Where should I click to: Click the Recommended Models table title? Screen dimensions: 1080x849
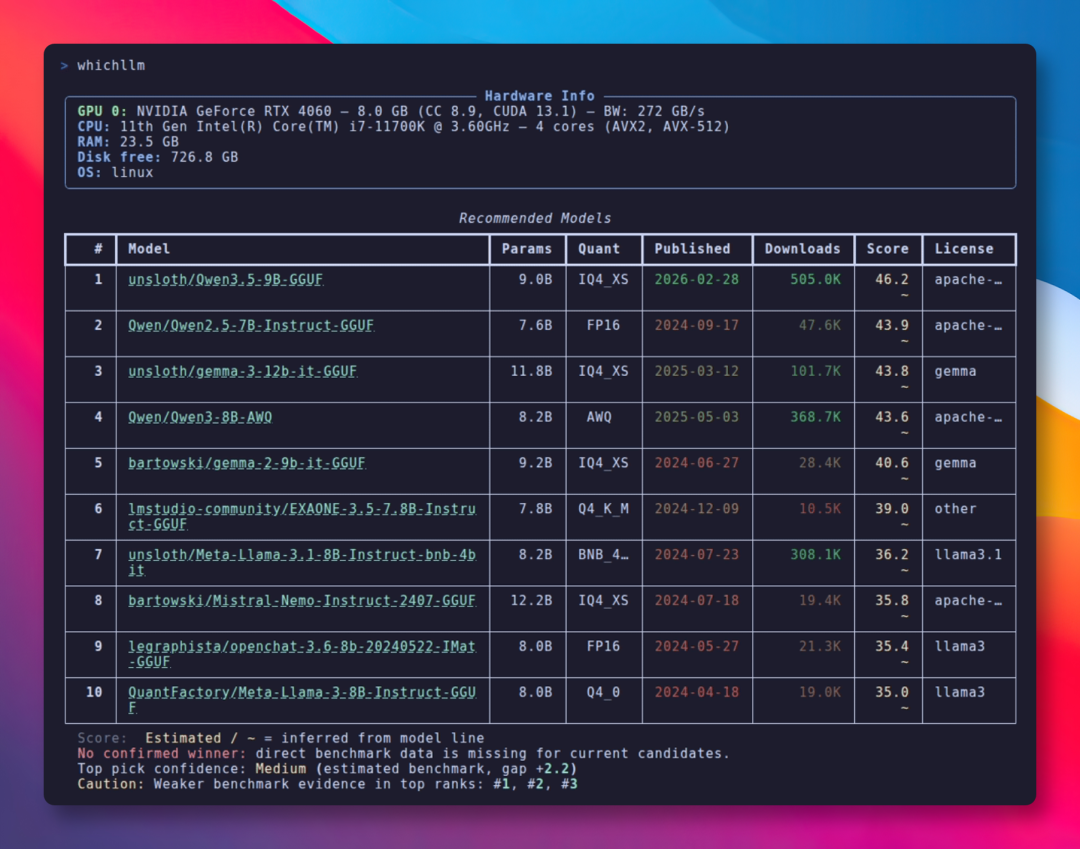click(x=535, y=218)
